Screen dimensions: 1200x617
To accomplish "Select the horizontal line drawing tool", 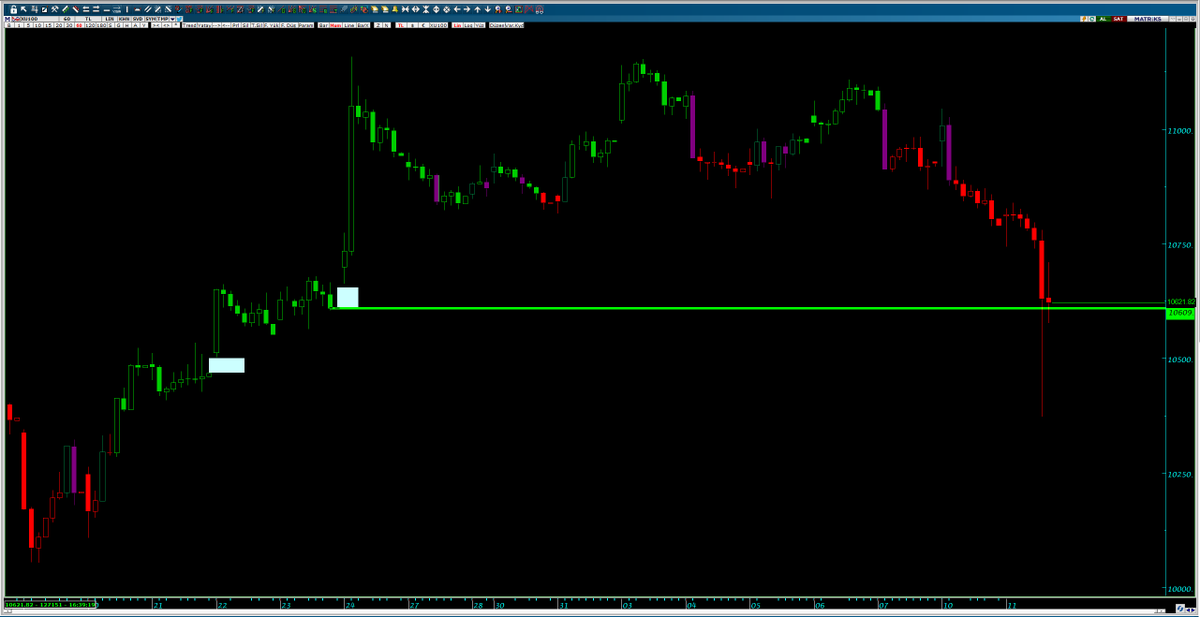I will pyautogui.click(x=107, y=10).
